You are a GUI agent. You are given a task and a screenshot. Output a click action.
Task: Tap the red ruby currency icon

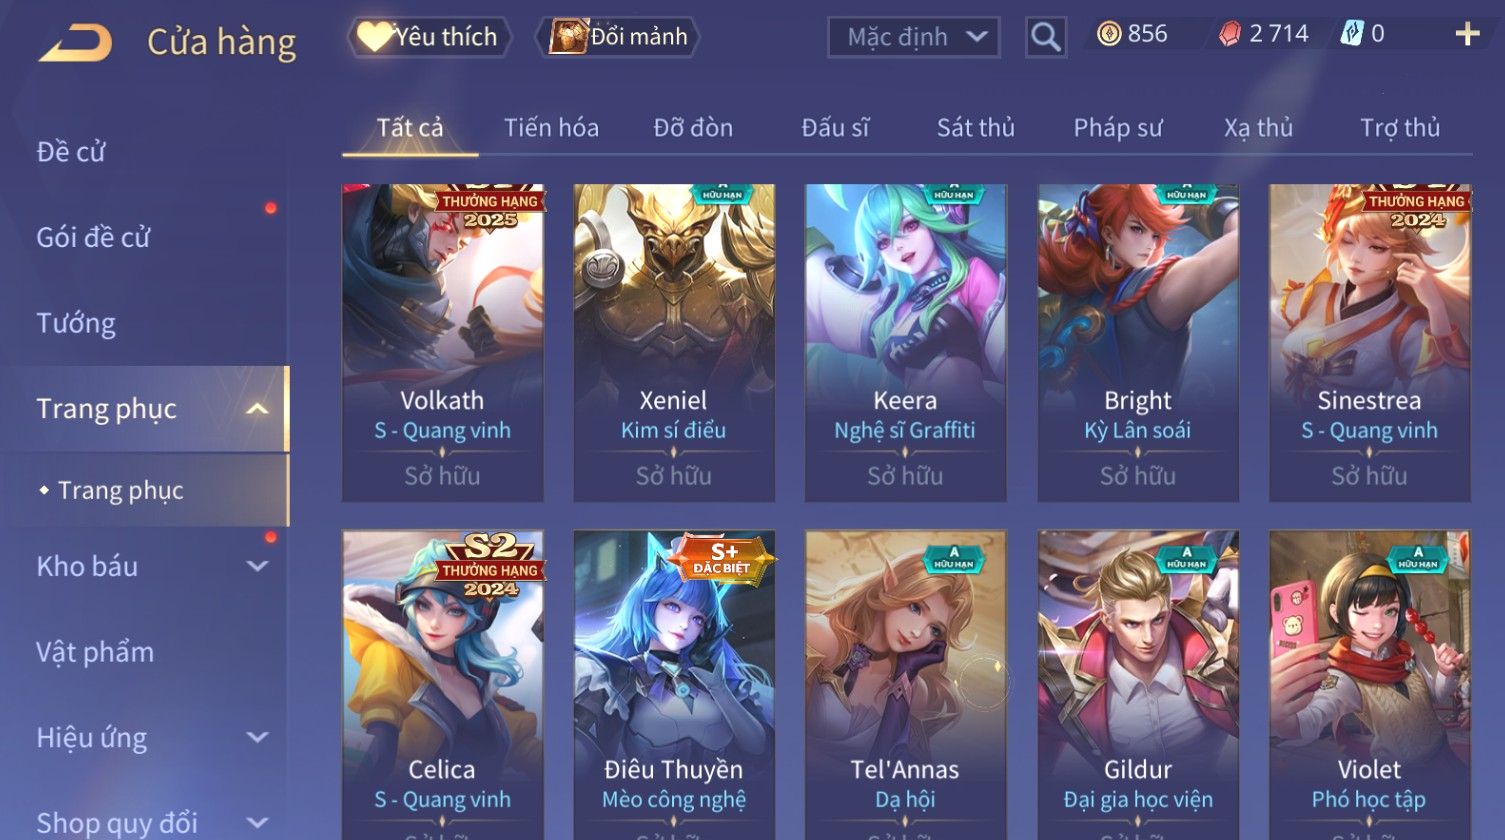click(1229, 35)
